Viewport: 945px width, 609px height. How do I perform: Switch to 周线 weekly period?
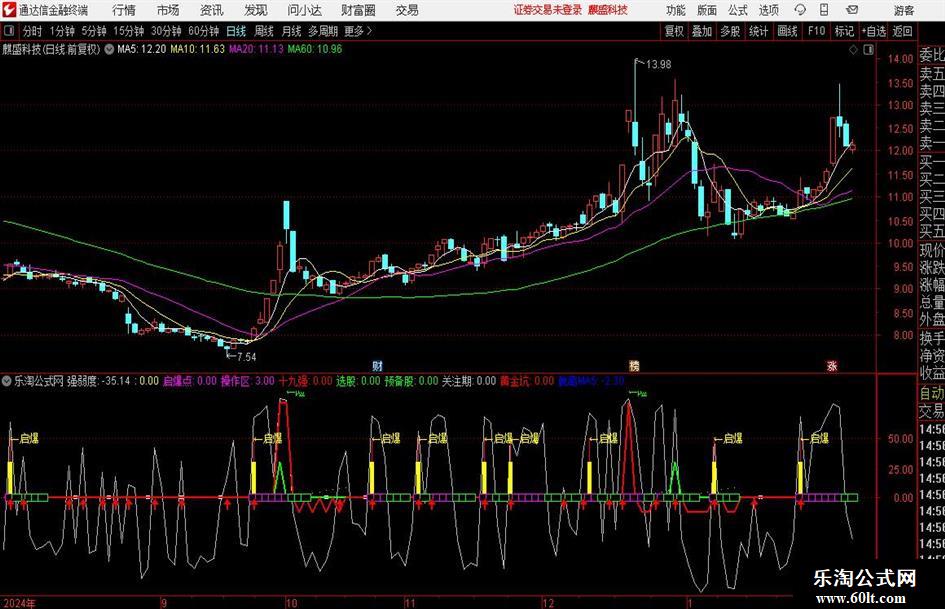pyautogui.click(x=263, y=31)
